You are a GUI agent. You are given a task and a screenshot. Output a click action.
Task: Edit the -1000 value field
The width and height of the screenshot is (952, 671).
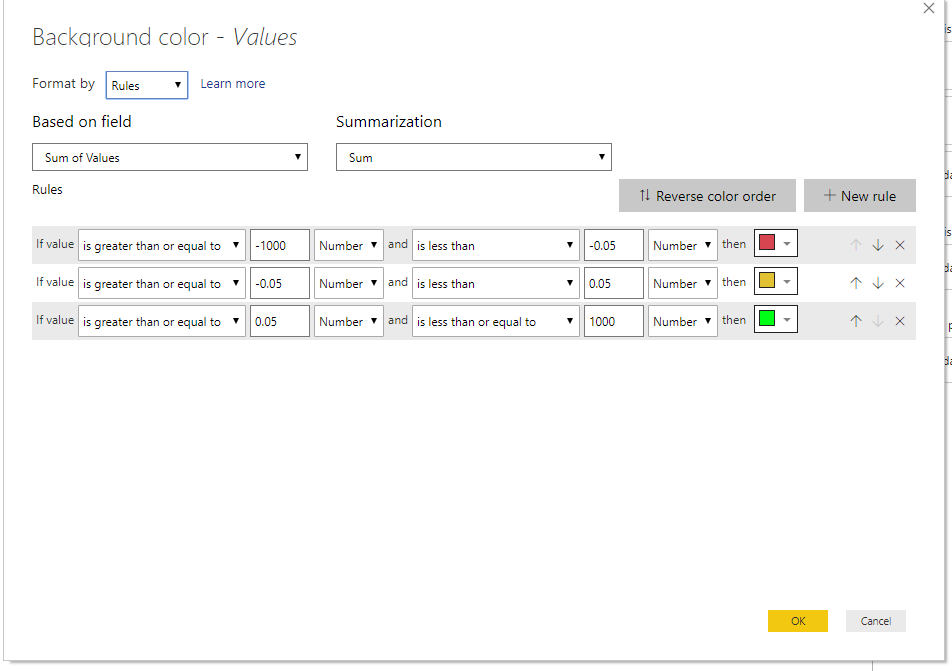[280, 245]
